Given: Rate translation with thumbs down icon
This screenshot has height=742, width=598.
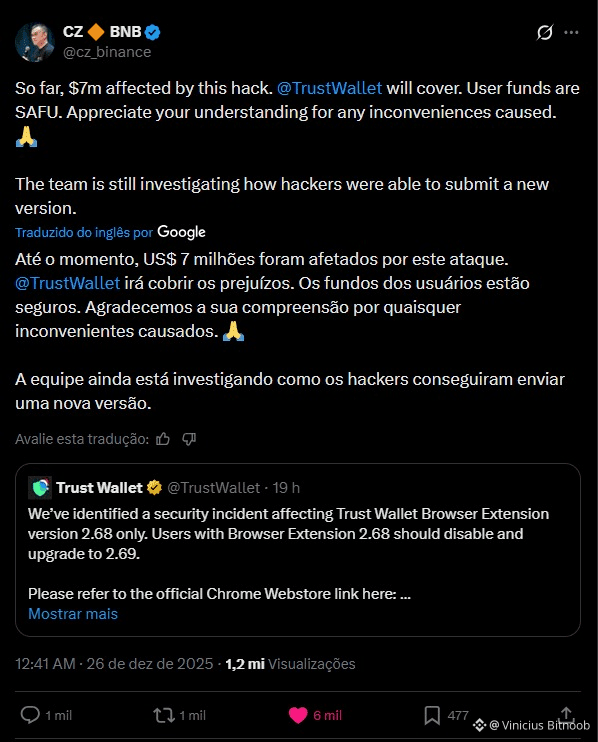Looking at the screenshot, I should [x=189, y=439].
